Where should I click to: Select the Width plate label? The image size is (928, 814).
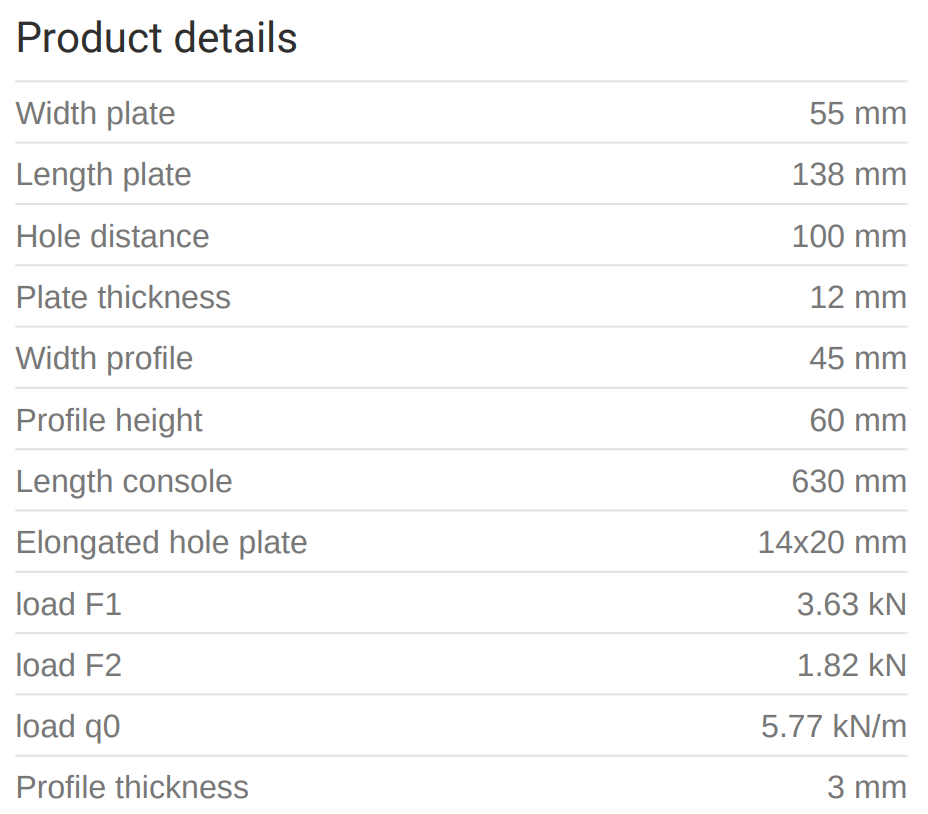coord(96,114)
